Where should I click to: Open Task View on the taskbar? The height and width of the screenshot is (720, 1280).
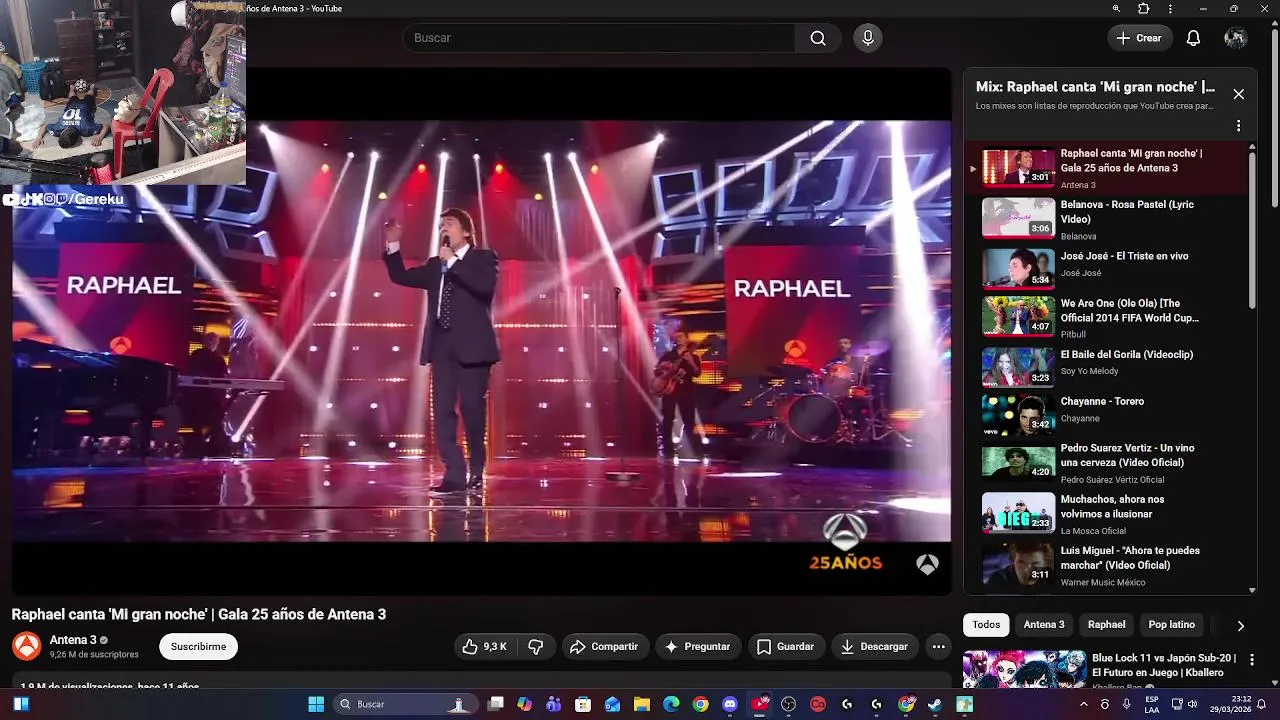495,704
